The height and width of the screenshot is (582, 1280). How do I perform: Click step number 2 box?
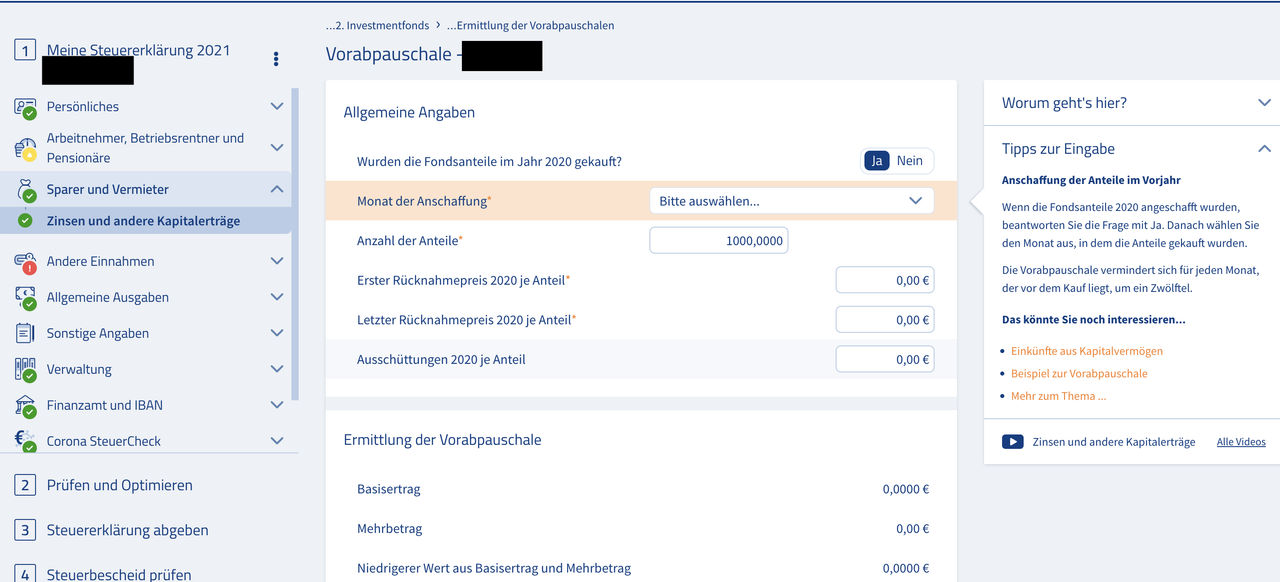25,485
